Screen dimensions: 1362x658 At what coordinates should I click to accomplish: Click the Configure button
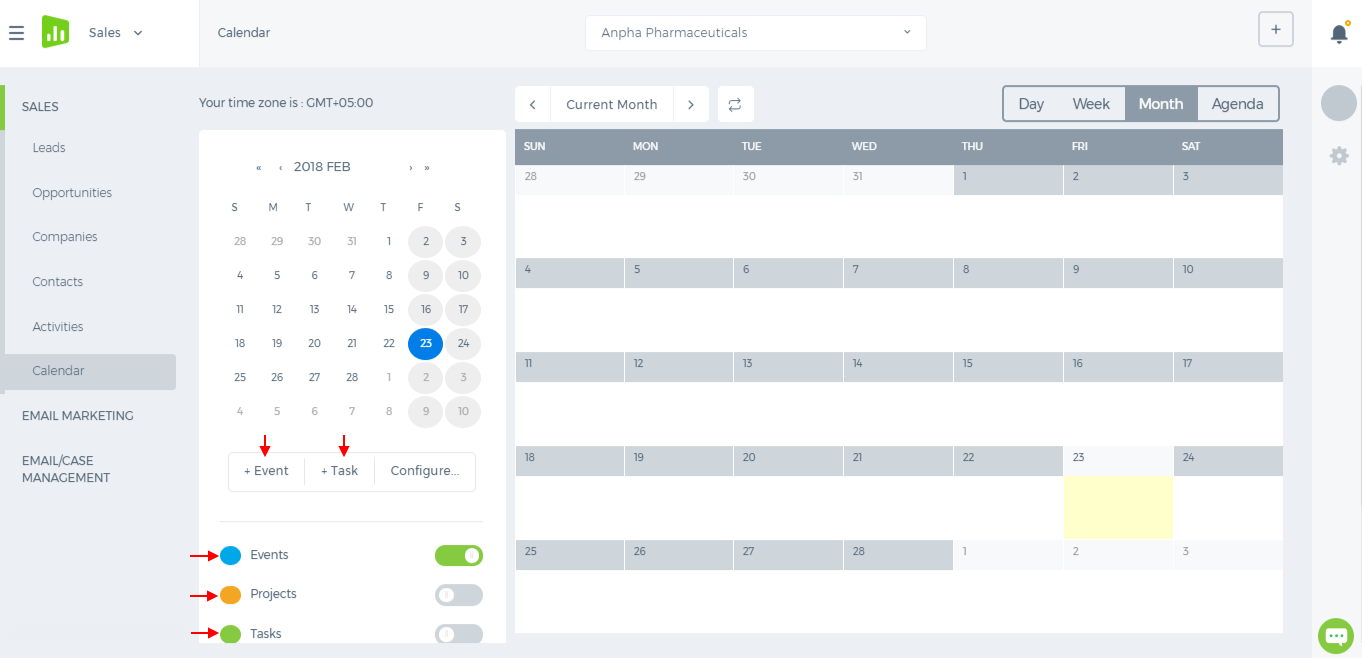point(424,471)
